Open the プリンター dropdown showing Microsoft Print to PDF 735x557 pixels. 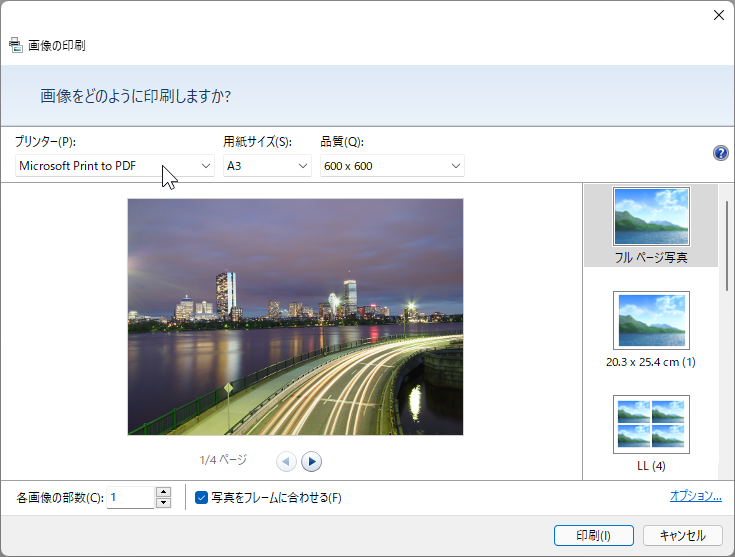click(x=115, y=166)
